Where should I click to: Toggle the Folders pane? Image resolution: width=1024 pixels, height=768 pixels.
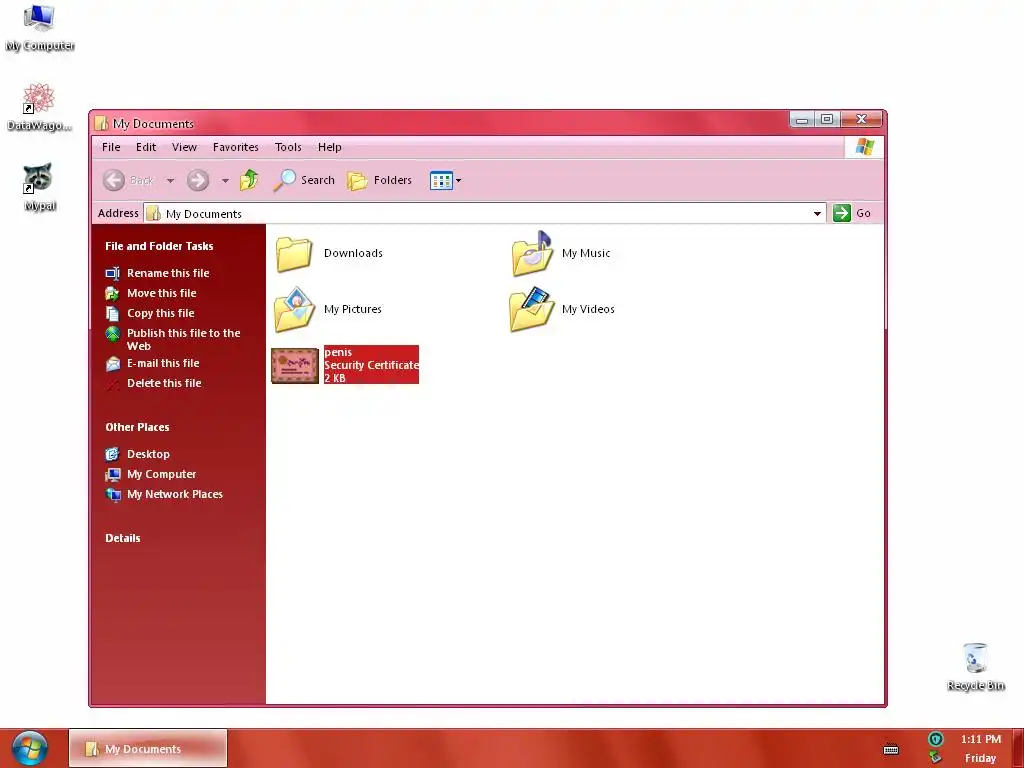(379, 180)
